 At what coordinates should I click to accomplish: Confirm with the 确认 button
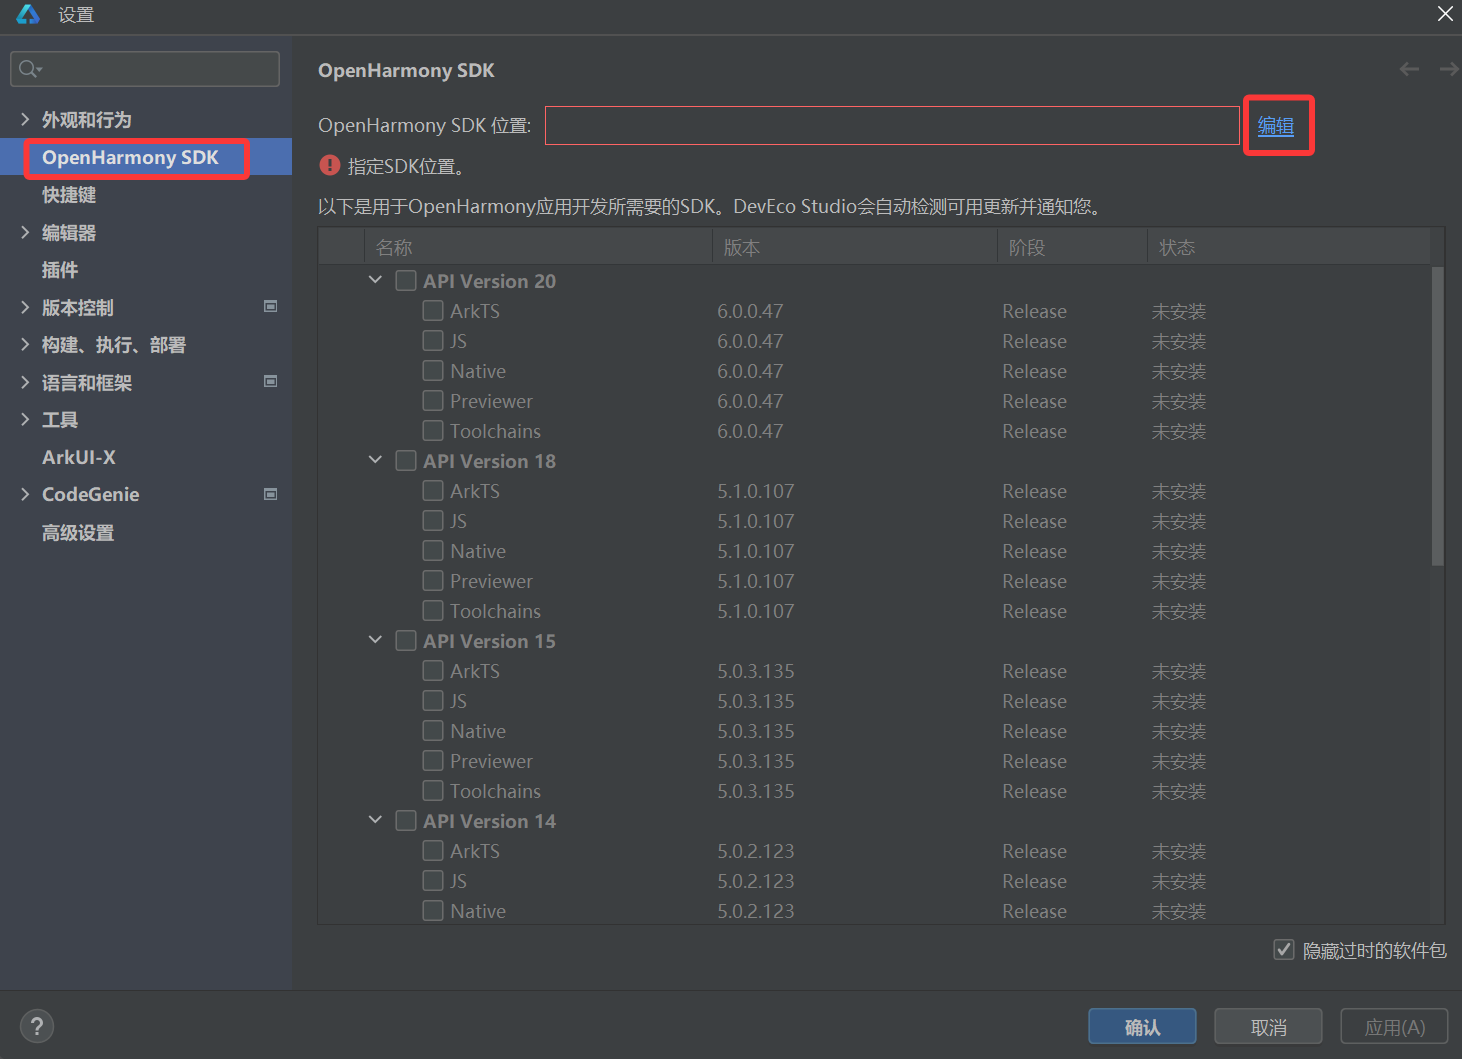click(1142, 1027)
